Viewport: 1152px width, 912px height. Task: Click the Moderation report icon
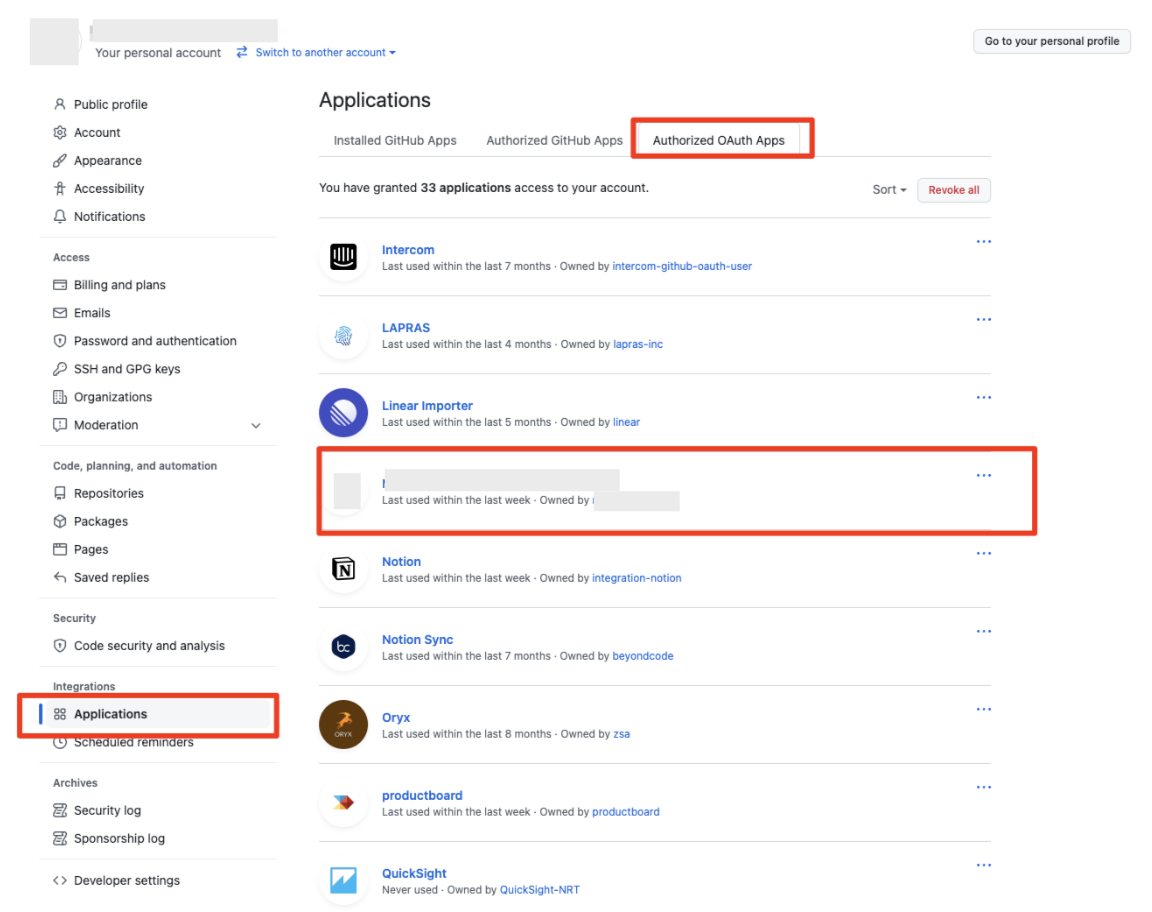coord(60,425)
